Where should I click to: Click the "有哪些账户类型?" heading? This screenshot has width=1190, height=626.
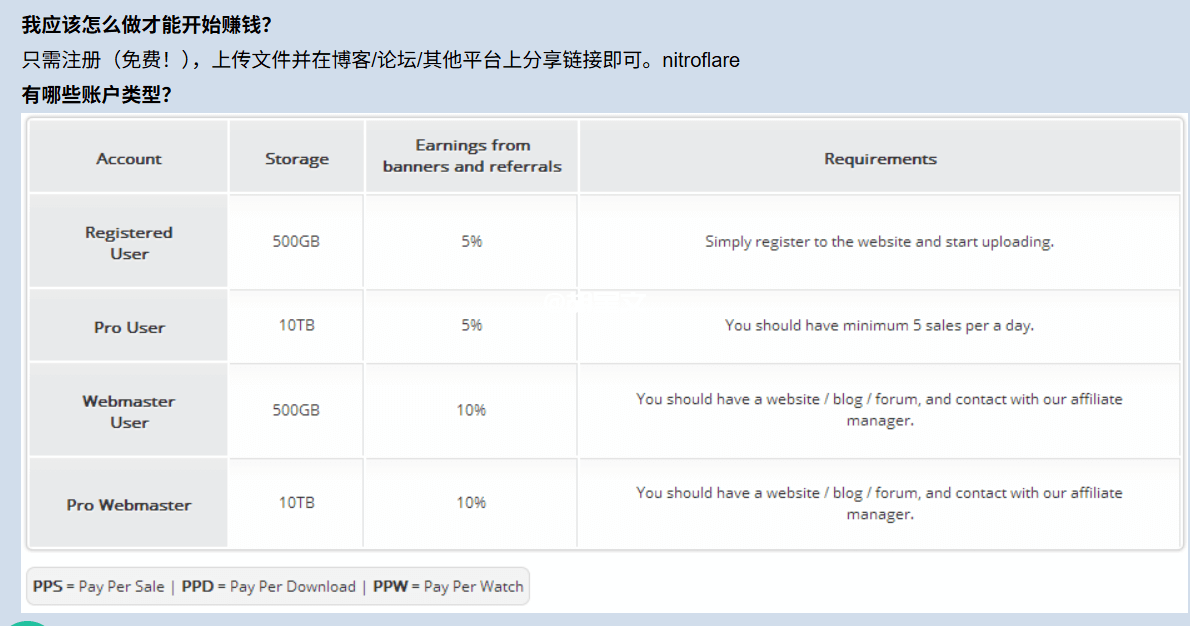pos(97,95)
